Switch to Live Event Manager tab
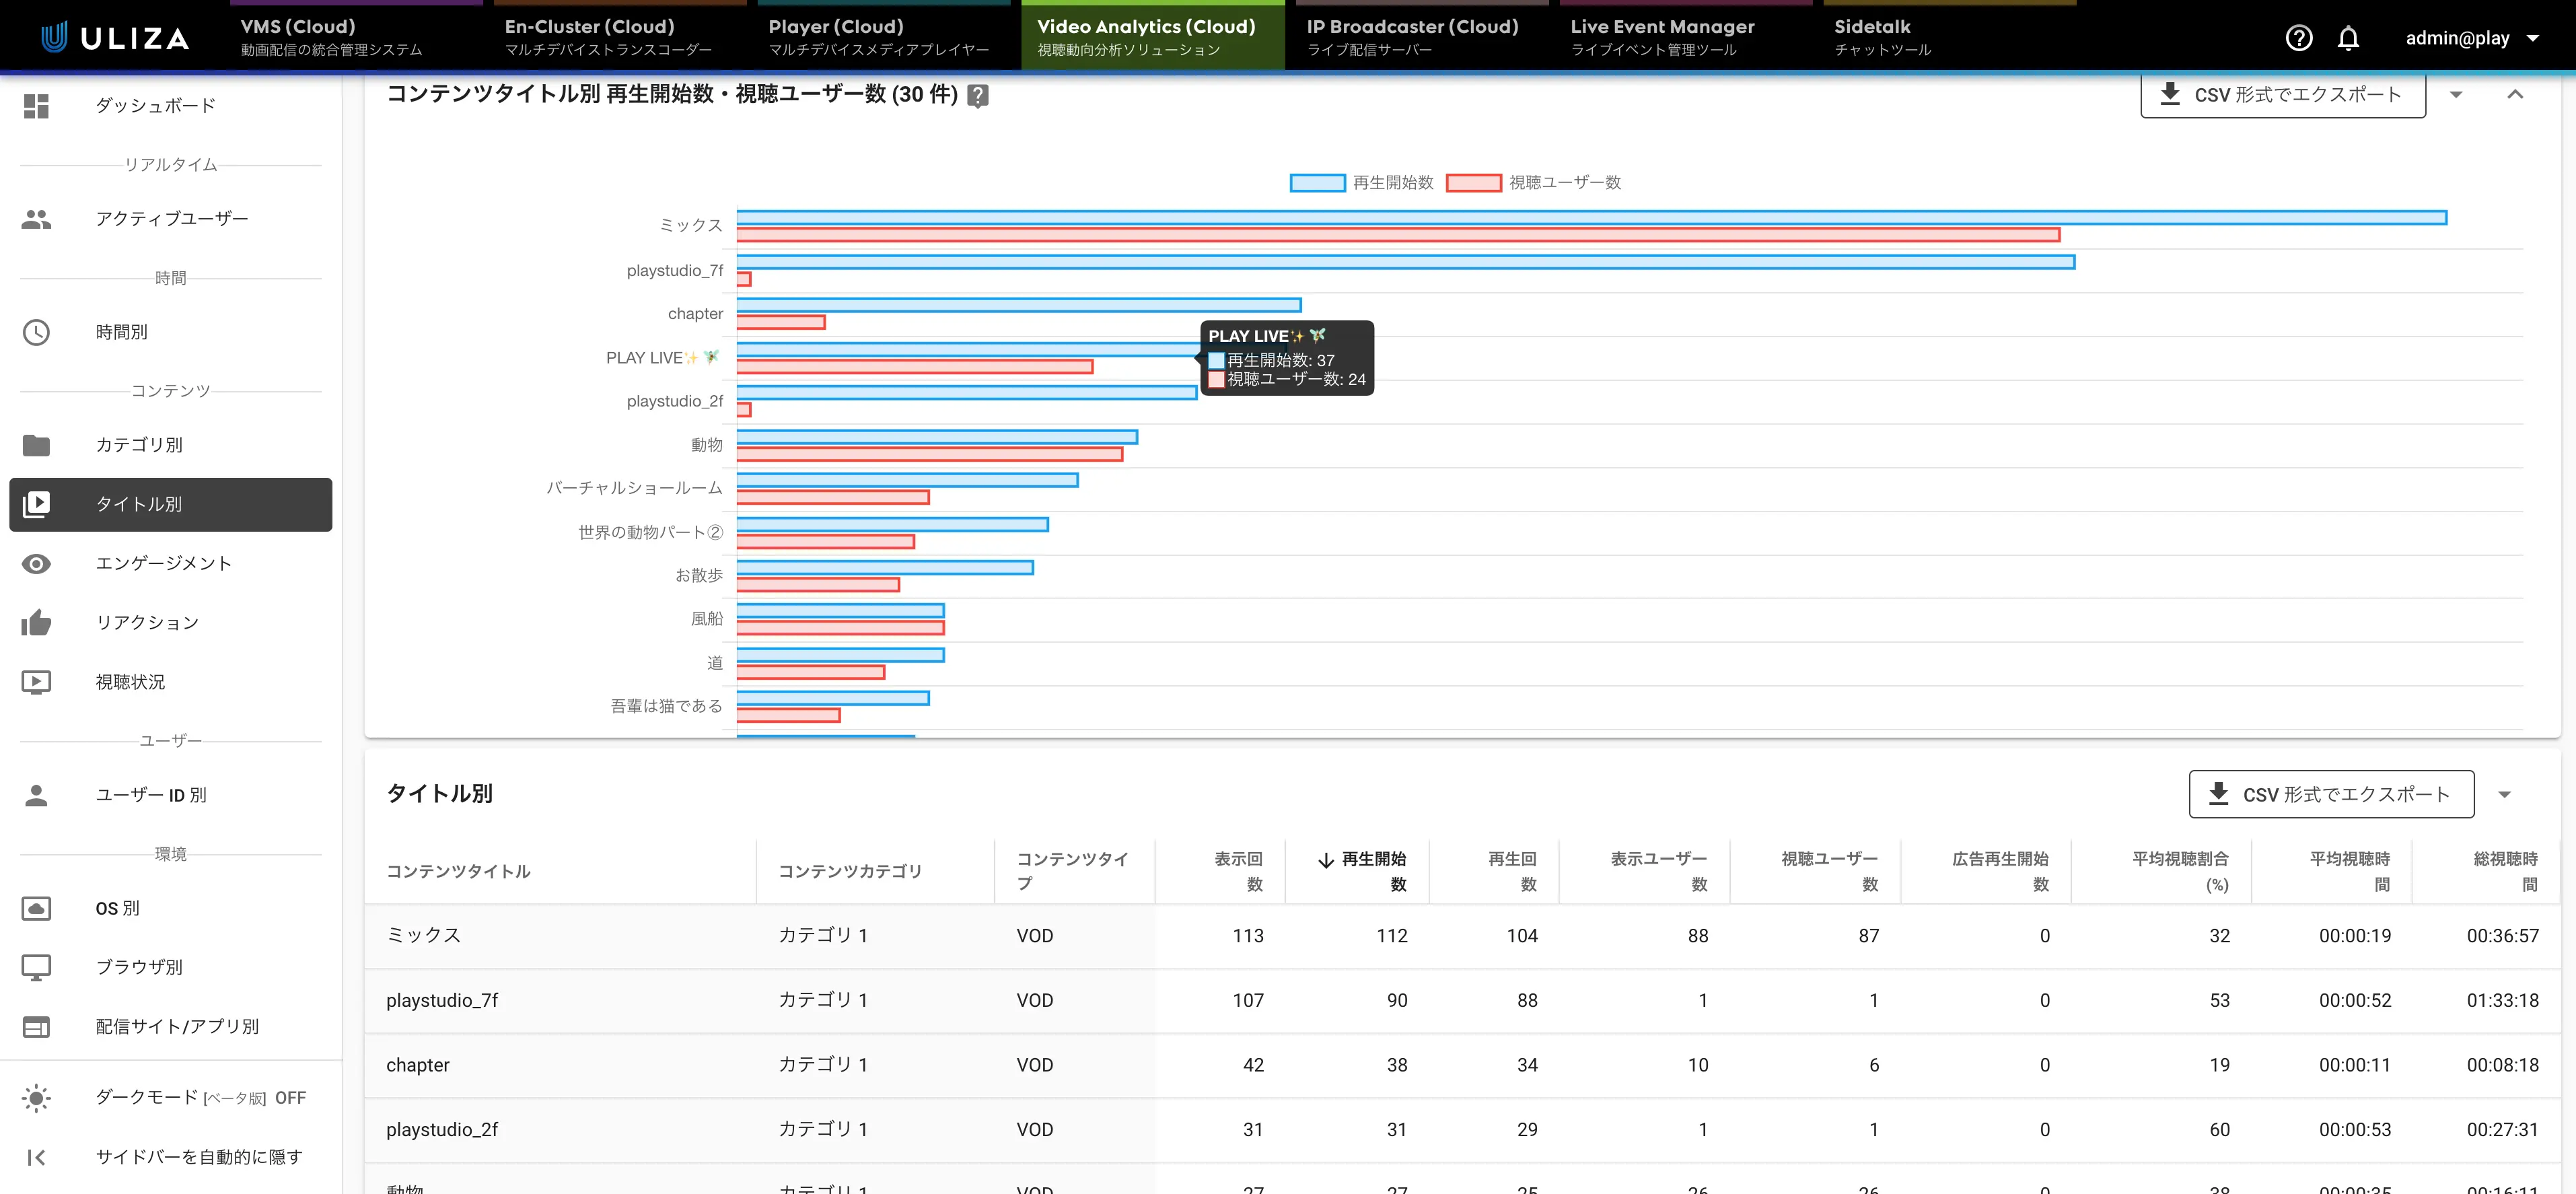This screenshot has width=2576, height=1194. click(1686, 36)
